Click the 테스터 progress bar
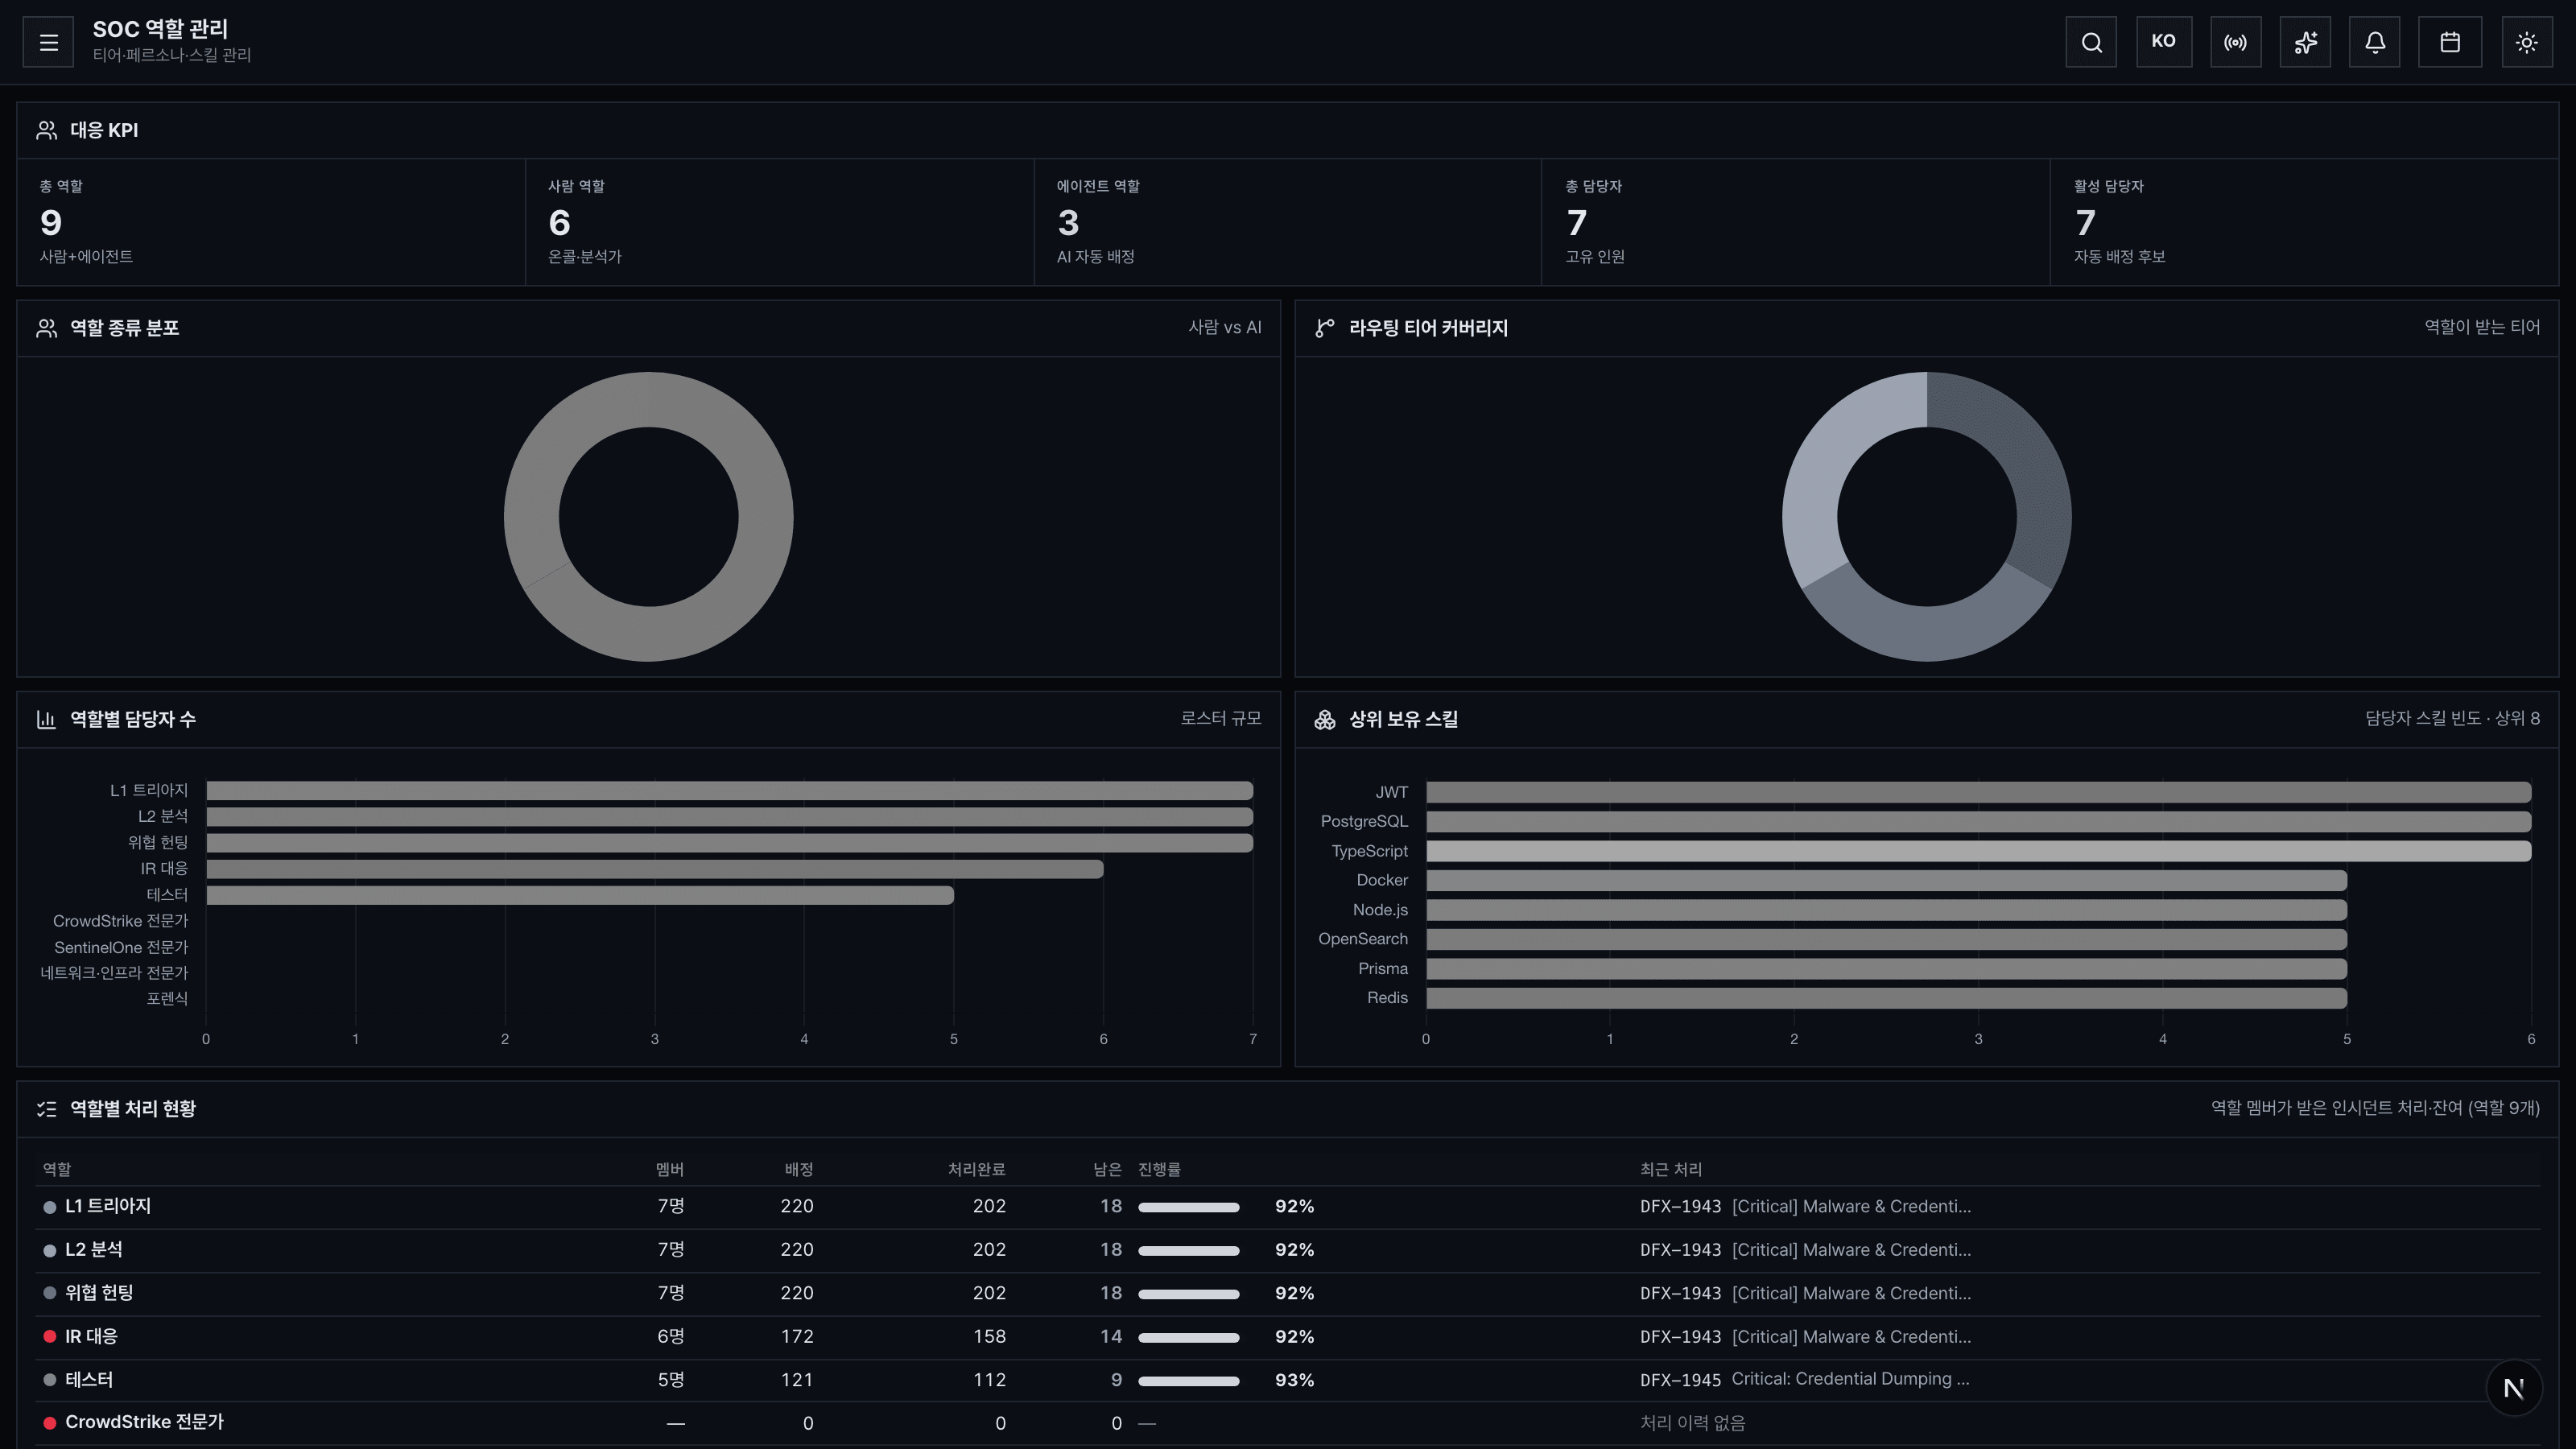This screenshot has height=1449, width=2576. (x=1188, y=1381)
